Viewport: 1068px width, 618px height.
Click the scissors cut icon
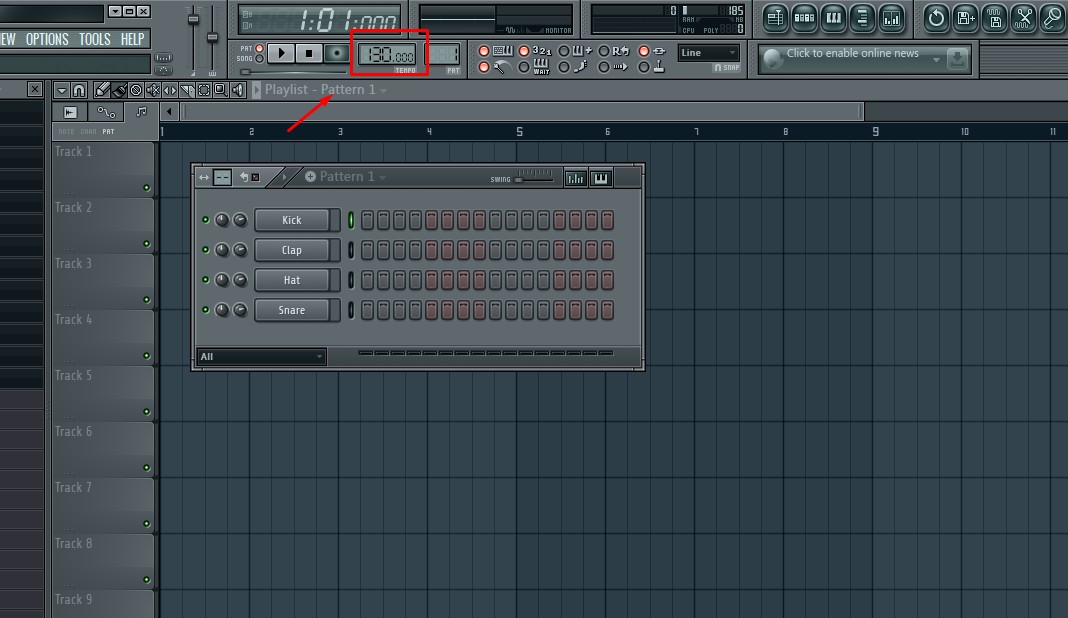point(1023,18)
